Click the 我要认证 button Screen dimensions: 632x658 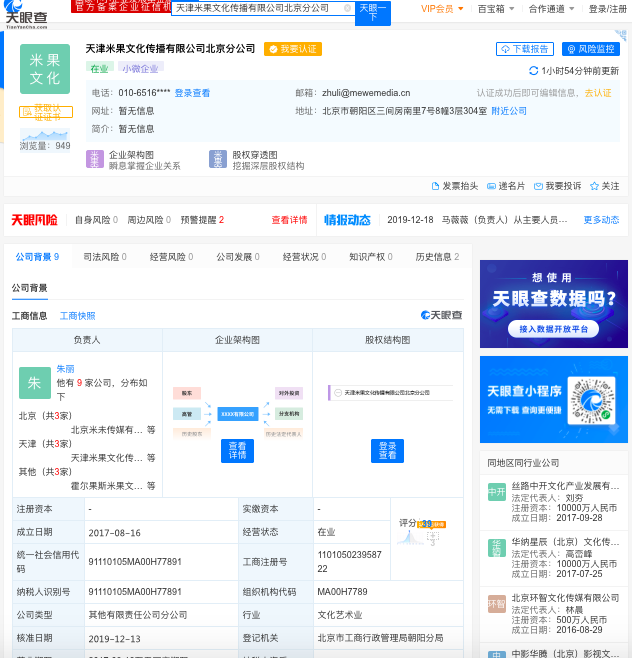coord(293,49)
